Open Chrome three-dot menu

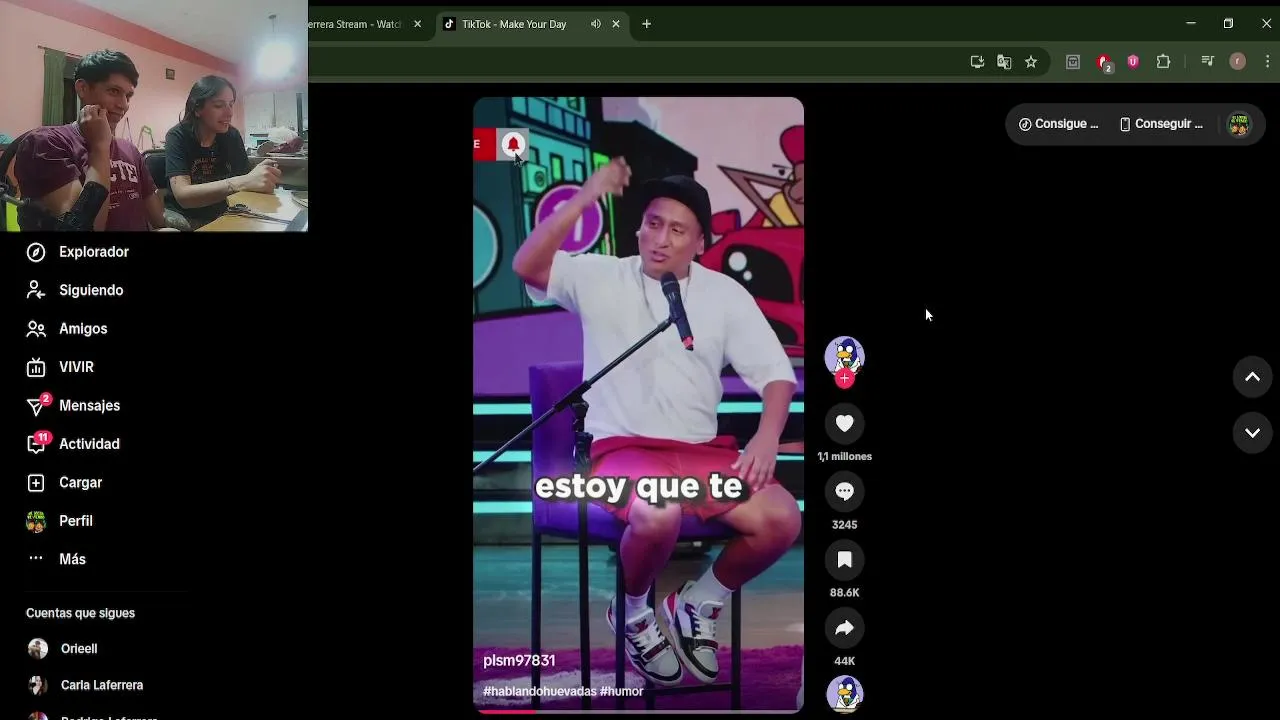coord(1267,62)
